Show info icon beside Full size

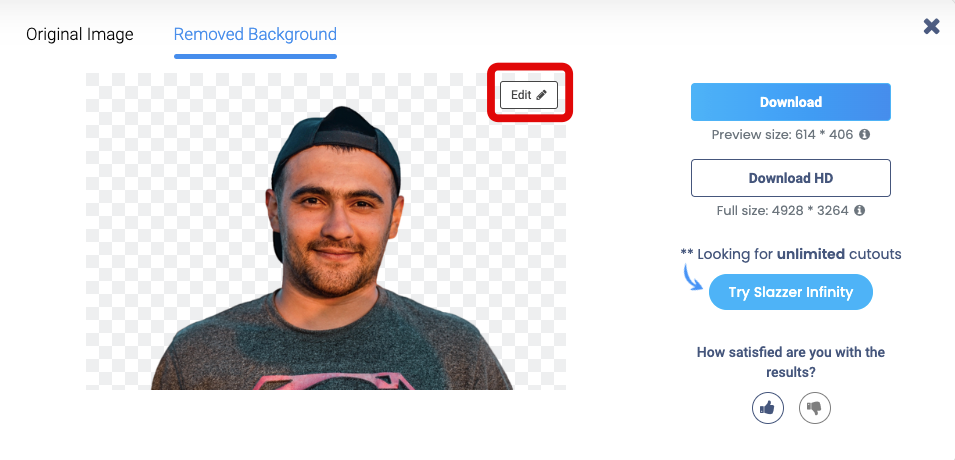pos(859,210)
